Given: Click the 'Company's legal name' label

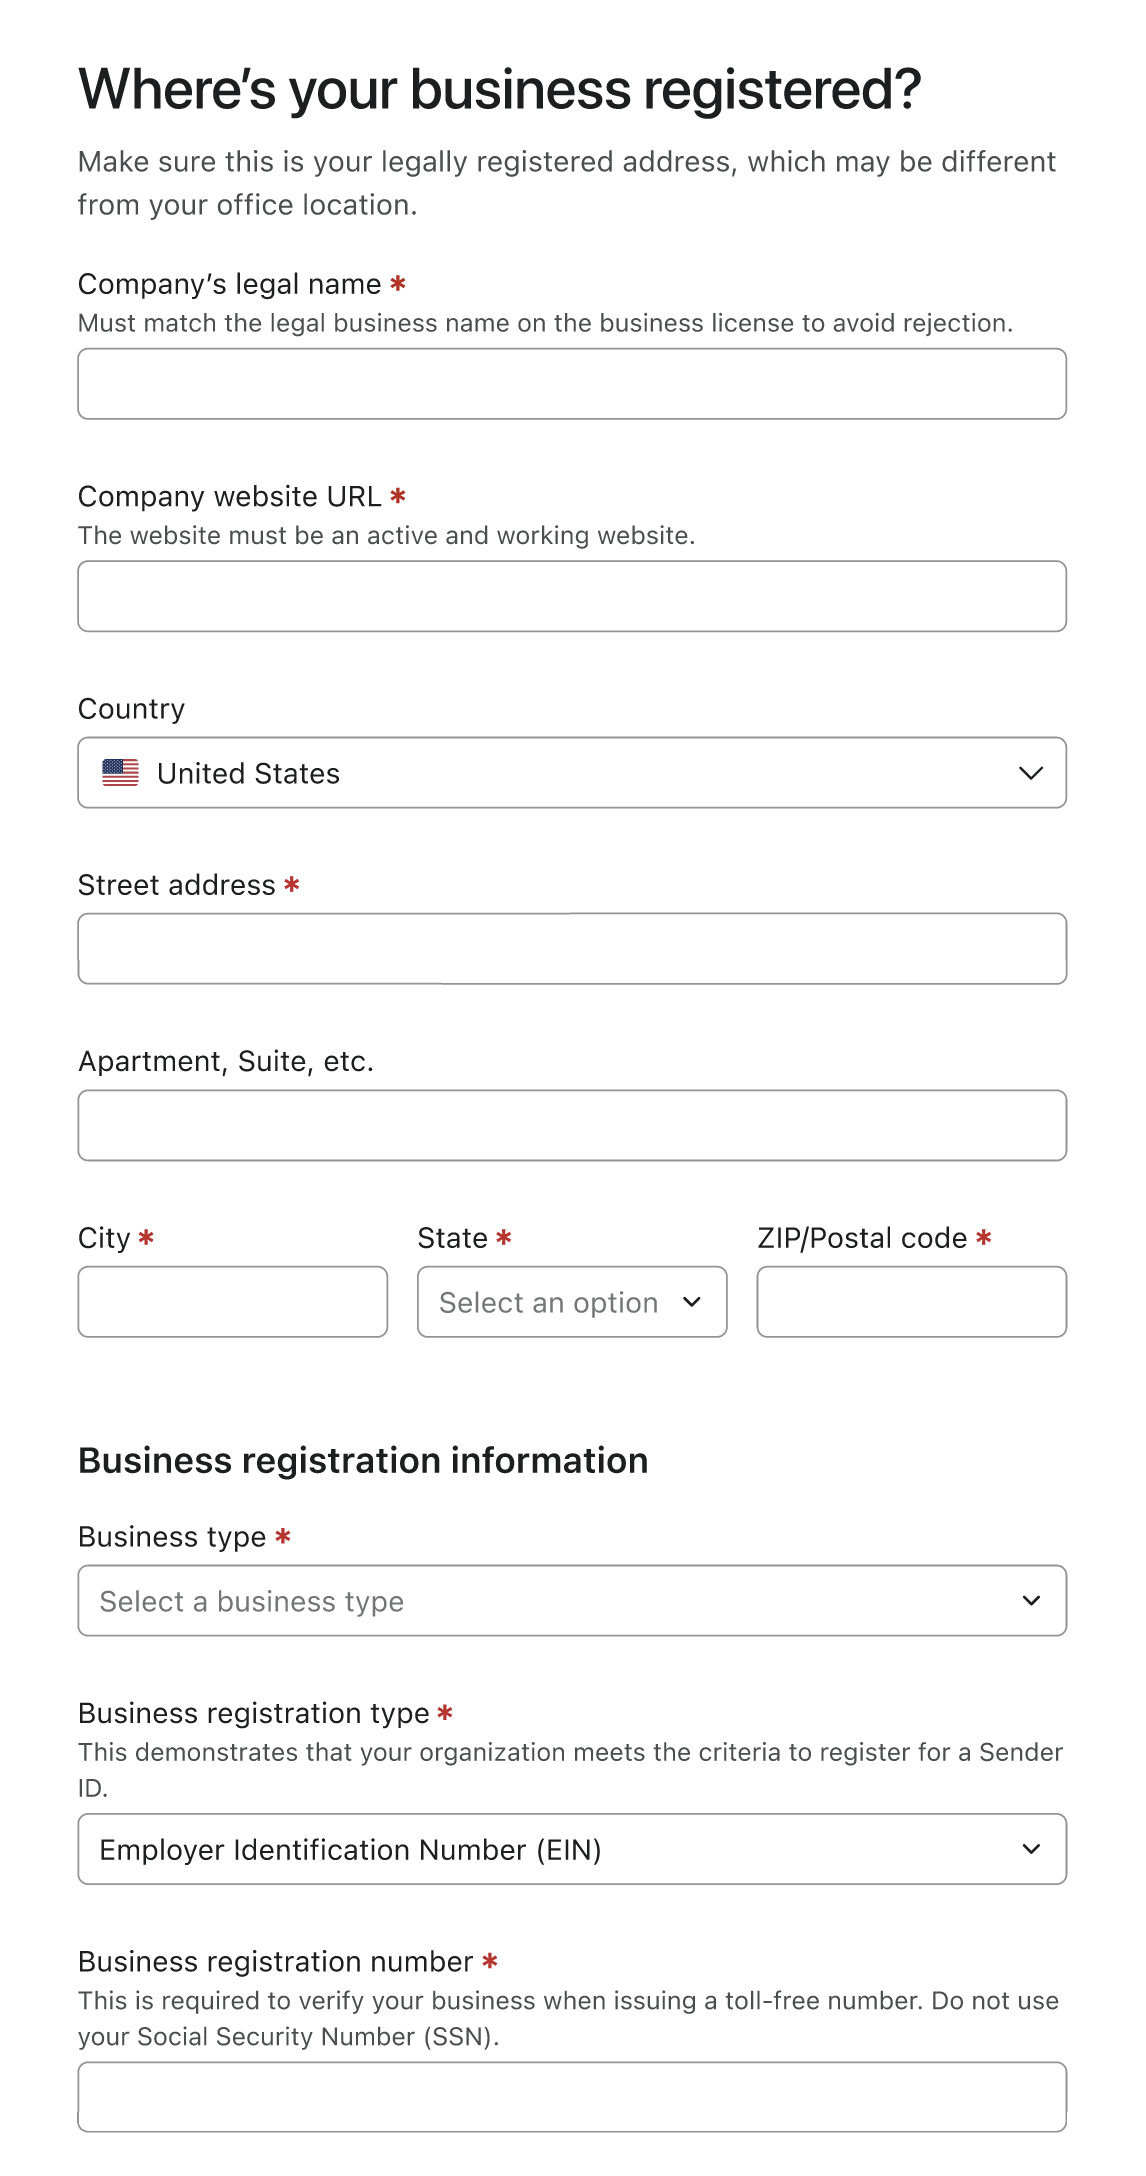Looking at the screenshot, I should [230, 284].
